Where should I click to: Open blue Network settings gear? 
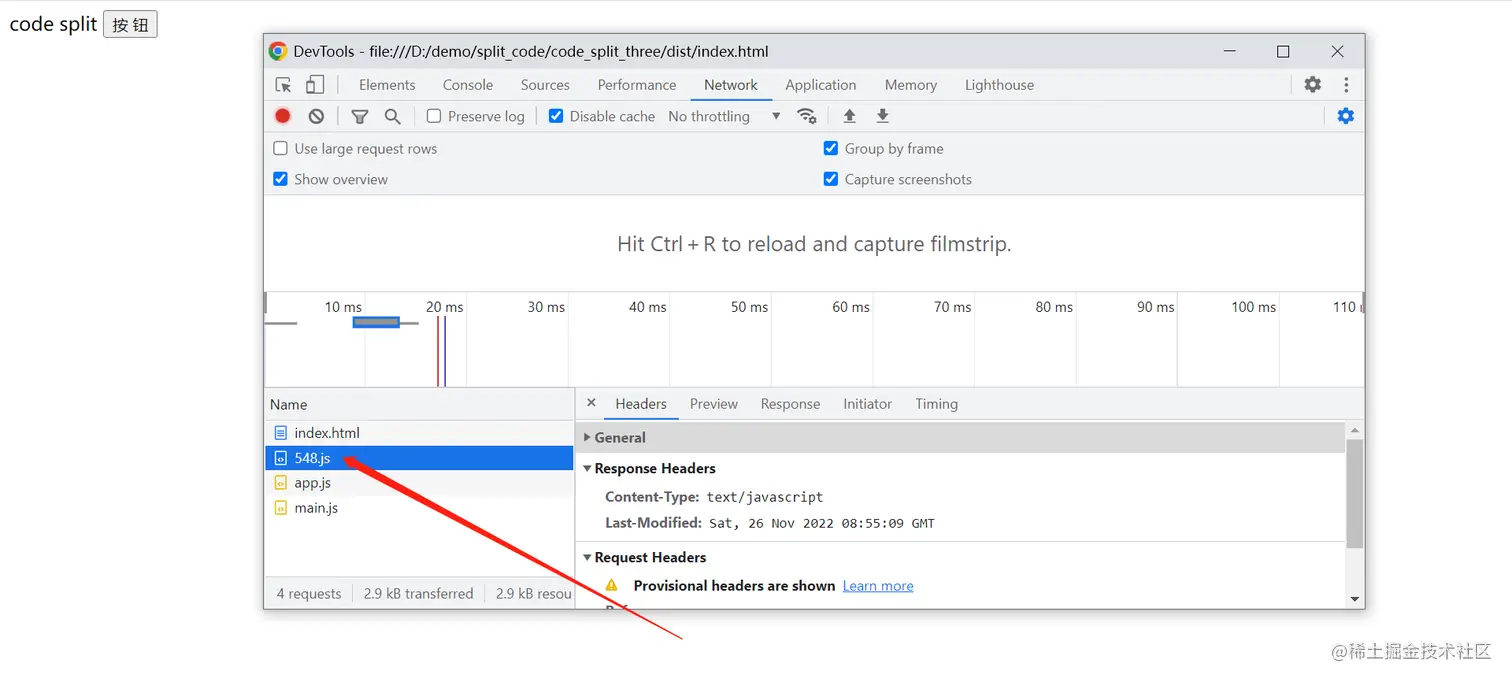[1346, 116]
